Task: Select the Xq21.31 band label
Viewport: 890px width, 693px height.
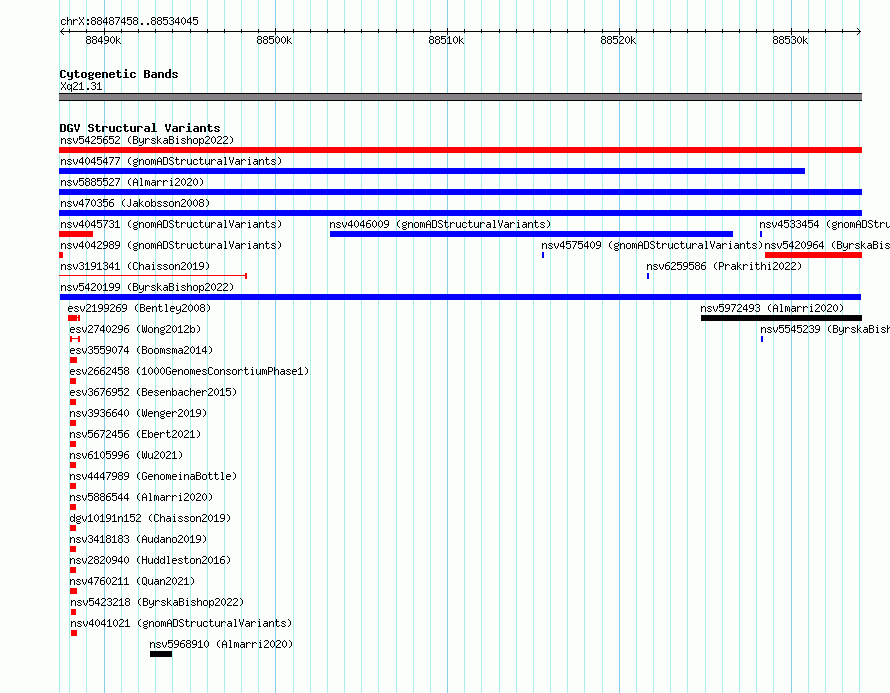Action: click(81, 86)
